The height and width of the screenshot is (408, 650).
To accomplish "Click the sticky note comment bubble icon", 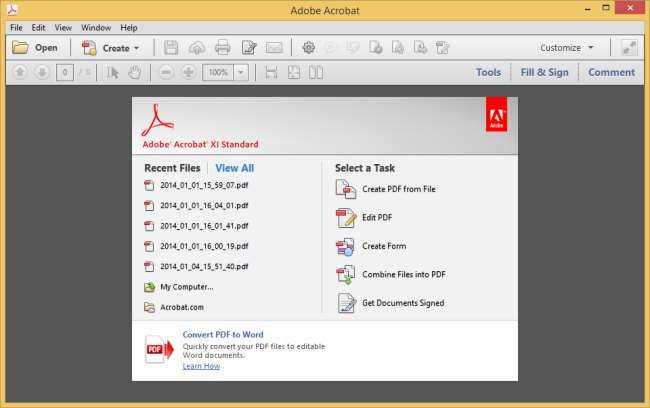I will pyautogui.click(x=331, y=48).
